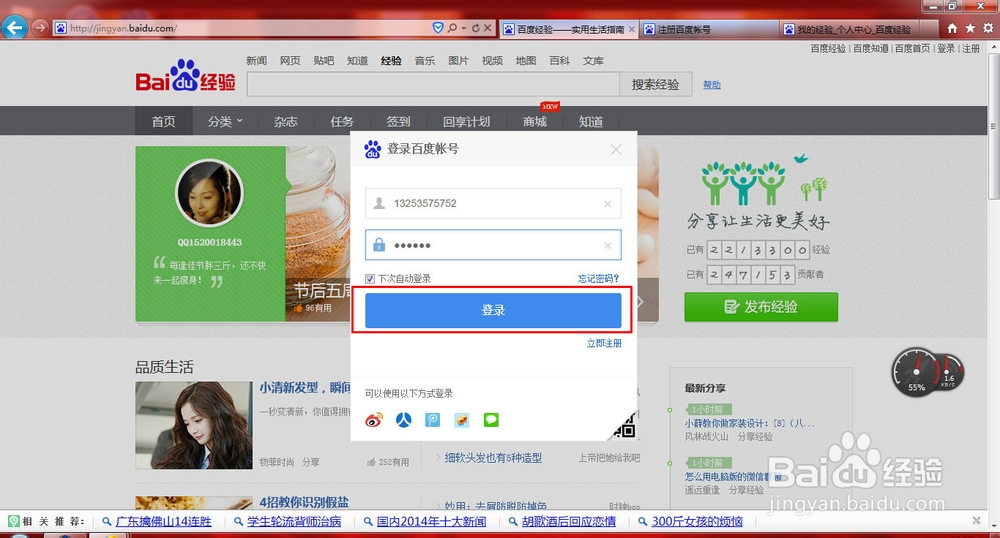The height and width of the screenshot is (538, 1000).
Task: Open the 地图 link above the search box
Action: (526, 61)
